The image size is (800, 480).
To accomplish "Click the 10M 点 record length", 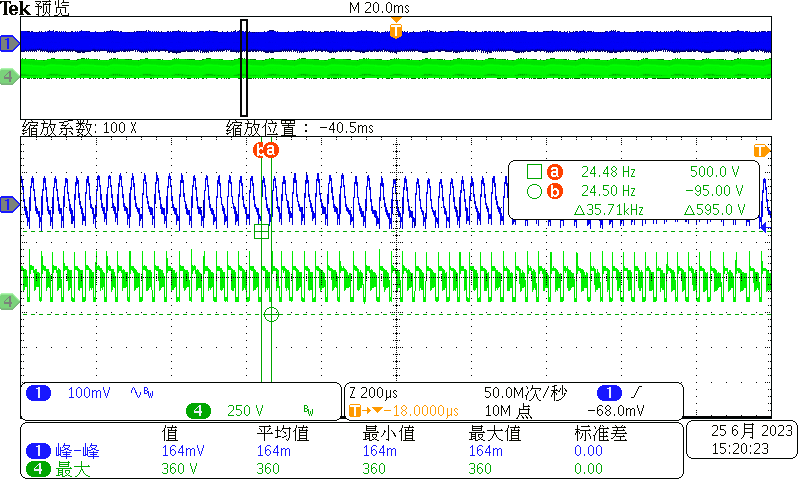I will pyautogui.click(x=508, y=411).
